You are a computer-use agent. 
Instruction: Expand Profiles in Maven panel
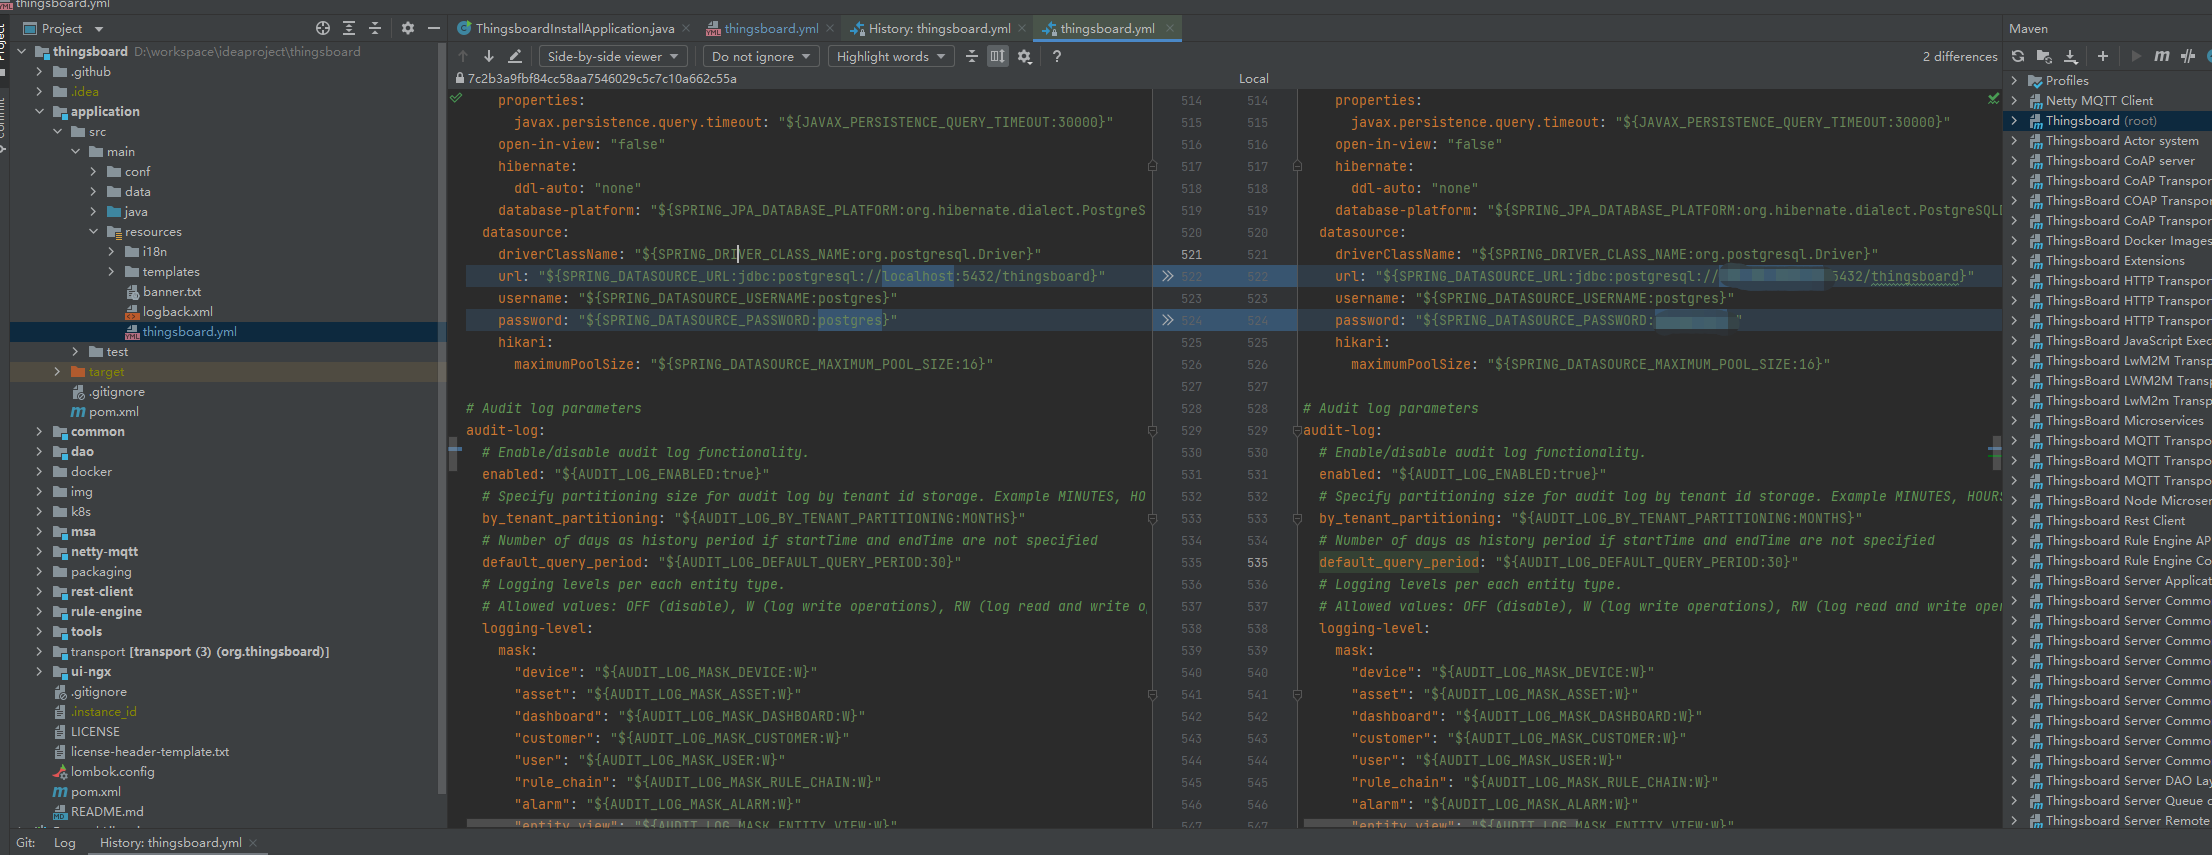point(2014,81)
